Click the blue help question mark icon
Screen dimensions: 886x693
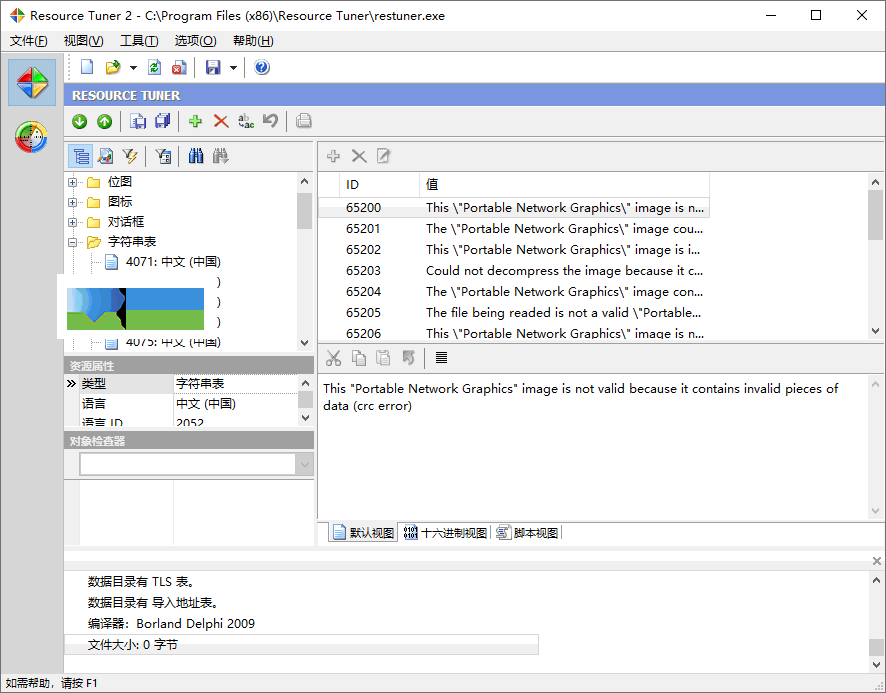point(262,67)
